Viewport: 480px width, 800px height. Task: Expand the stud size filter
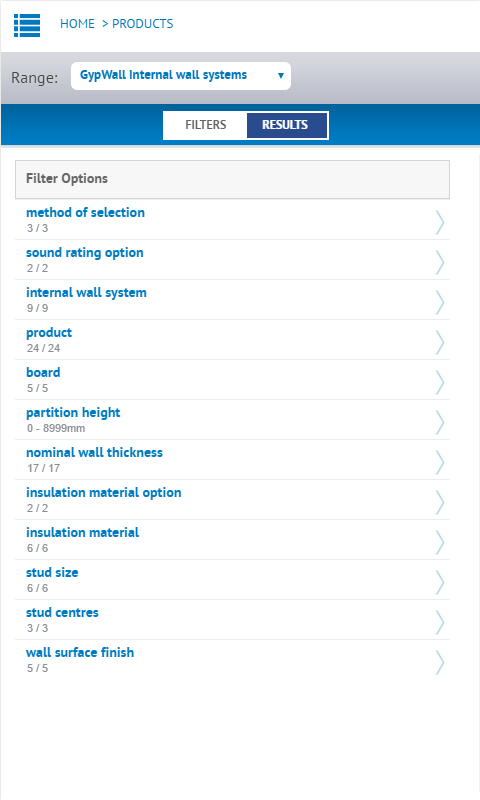tap(233, 580)
